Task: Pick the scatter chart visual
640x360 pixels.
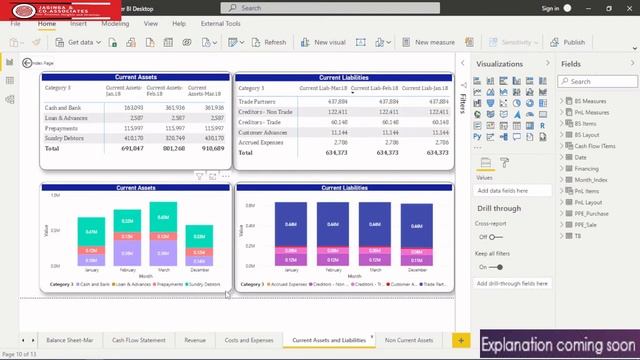Action: coord(504,103)
